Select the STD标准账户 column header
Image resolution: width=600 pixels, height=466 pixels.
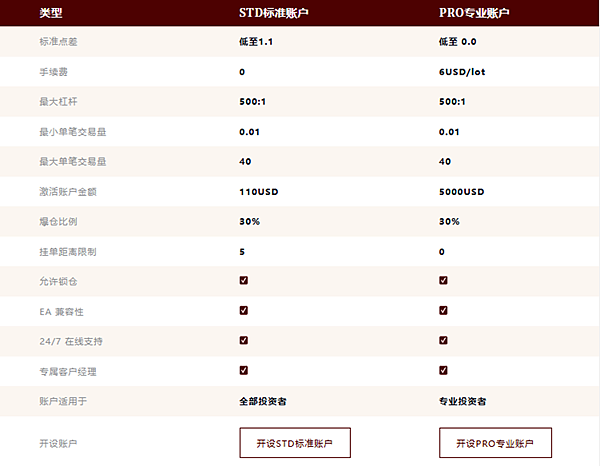tap(274, 13)
